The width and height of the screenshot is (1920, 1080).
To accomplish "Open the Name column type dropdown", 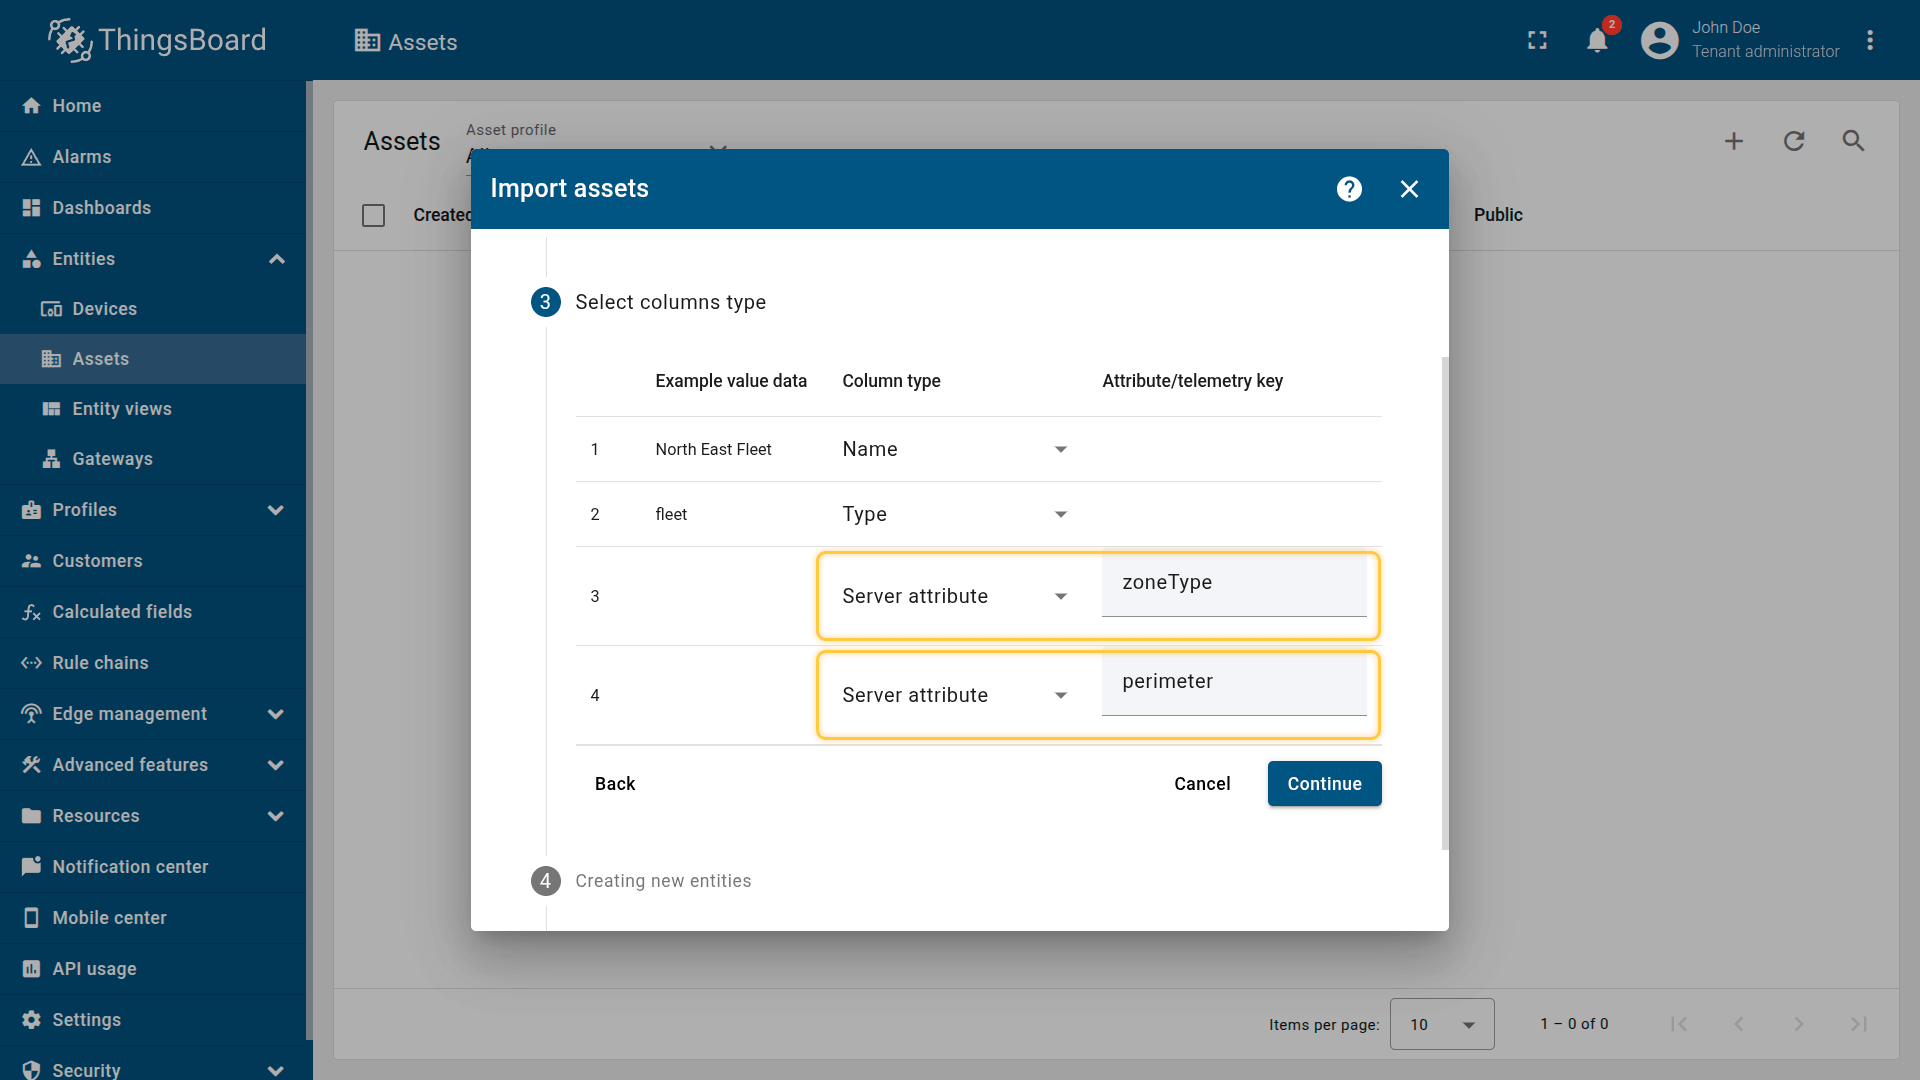I will tap(954, 449).
